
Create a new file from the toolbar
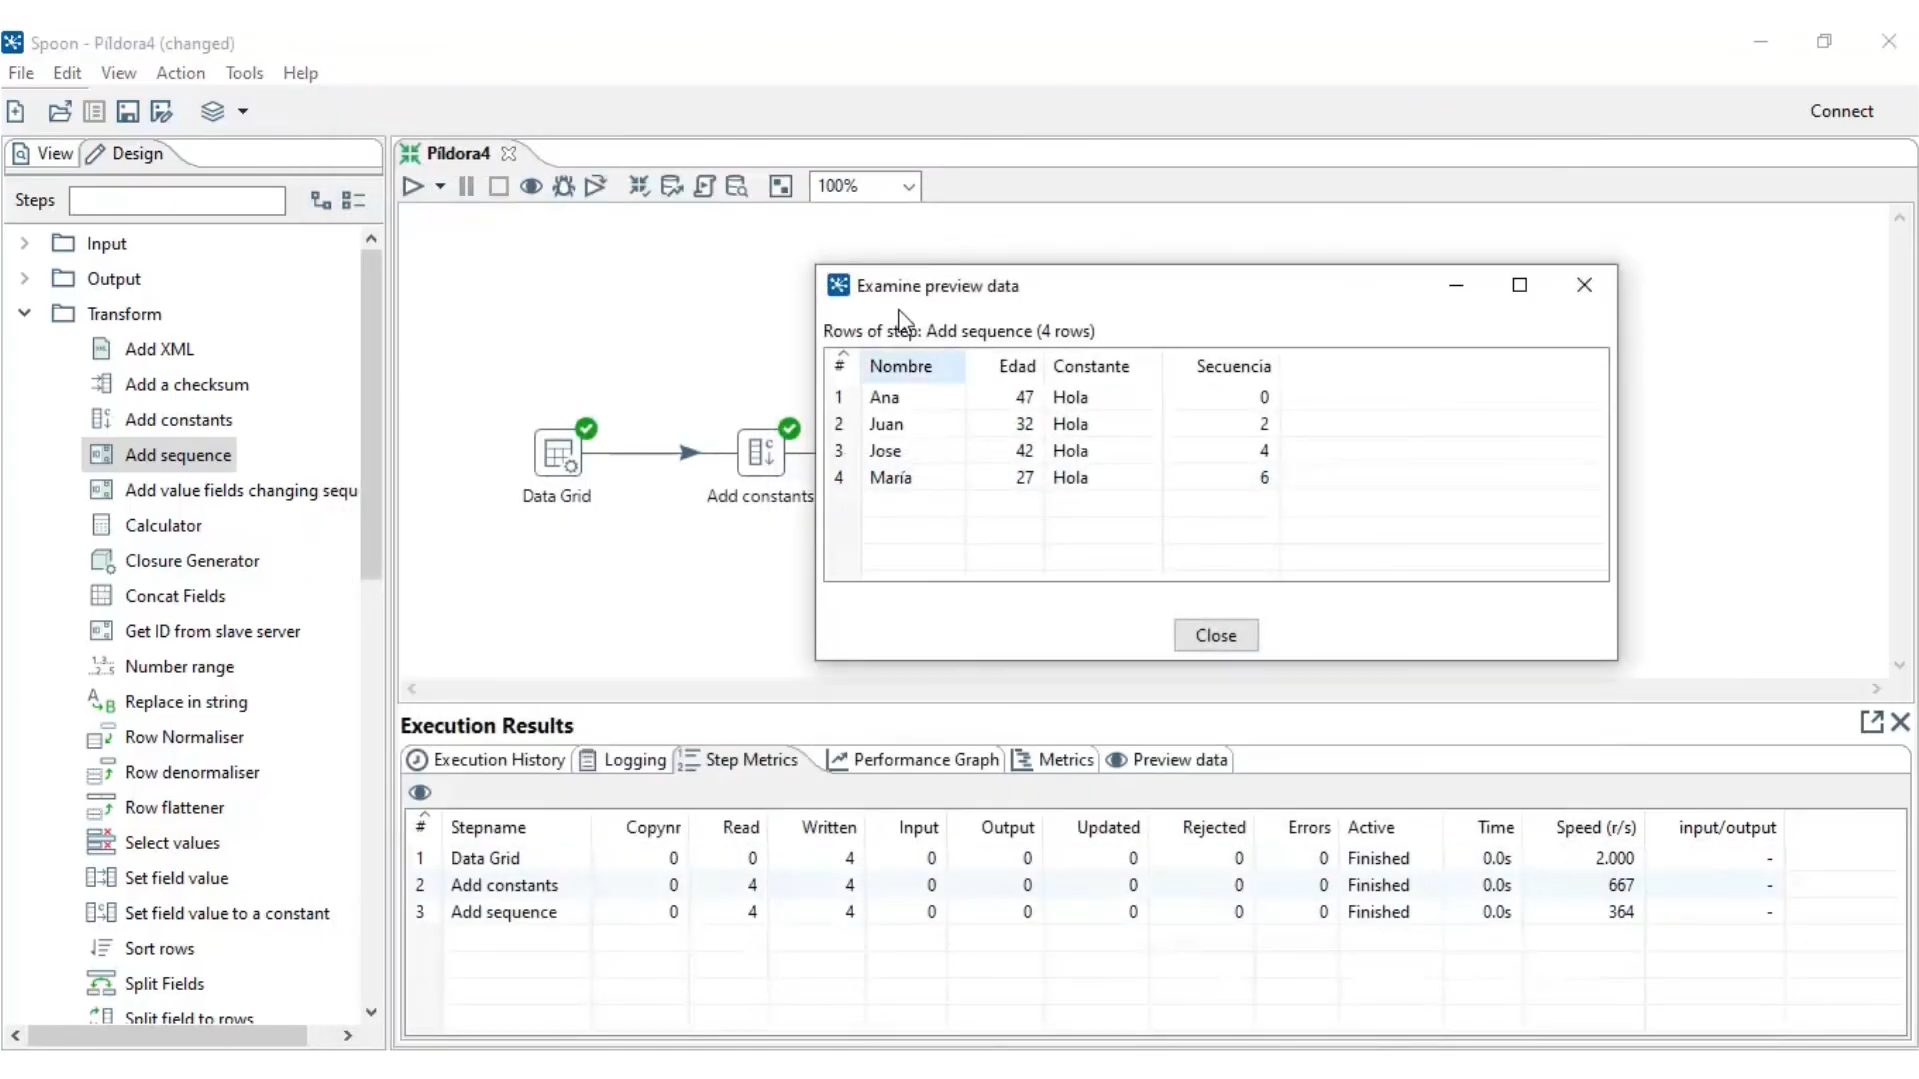(x=15, y=111)
